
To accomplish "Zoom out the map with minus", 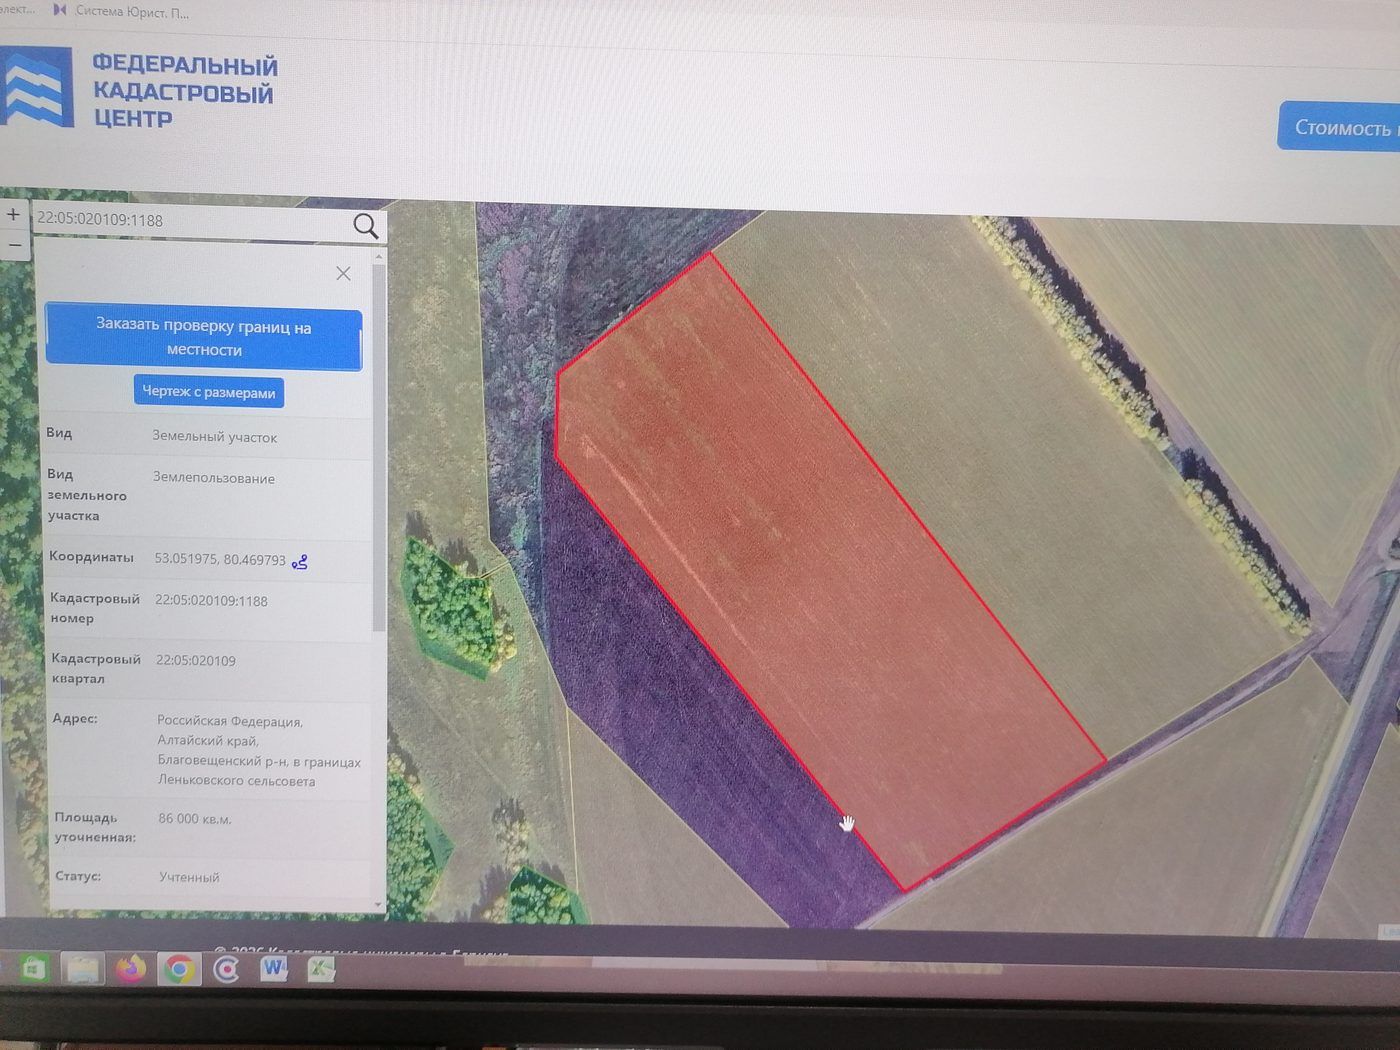I will click(x=14, y=245).
